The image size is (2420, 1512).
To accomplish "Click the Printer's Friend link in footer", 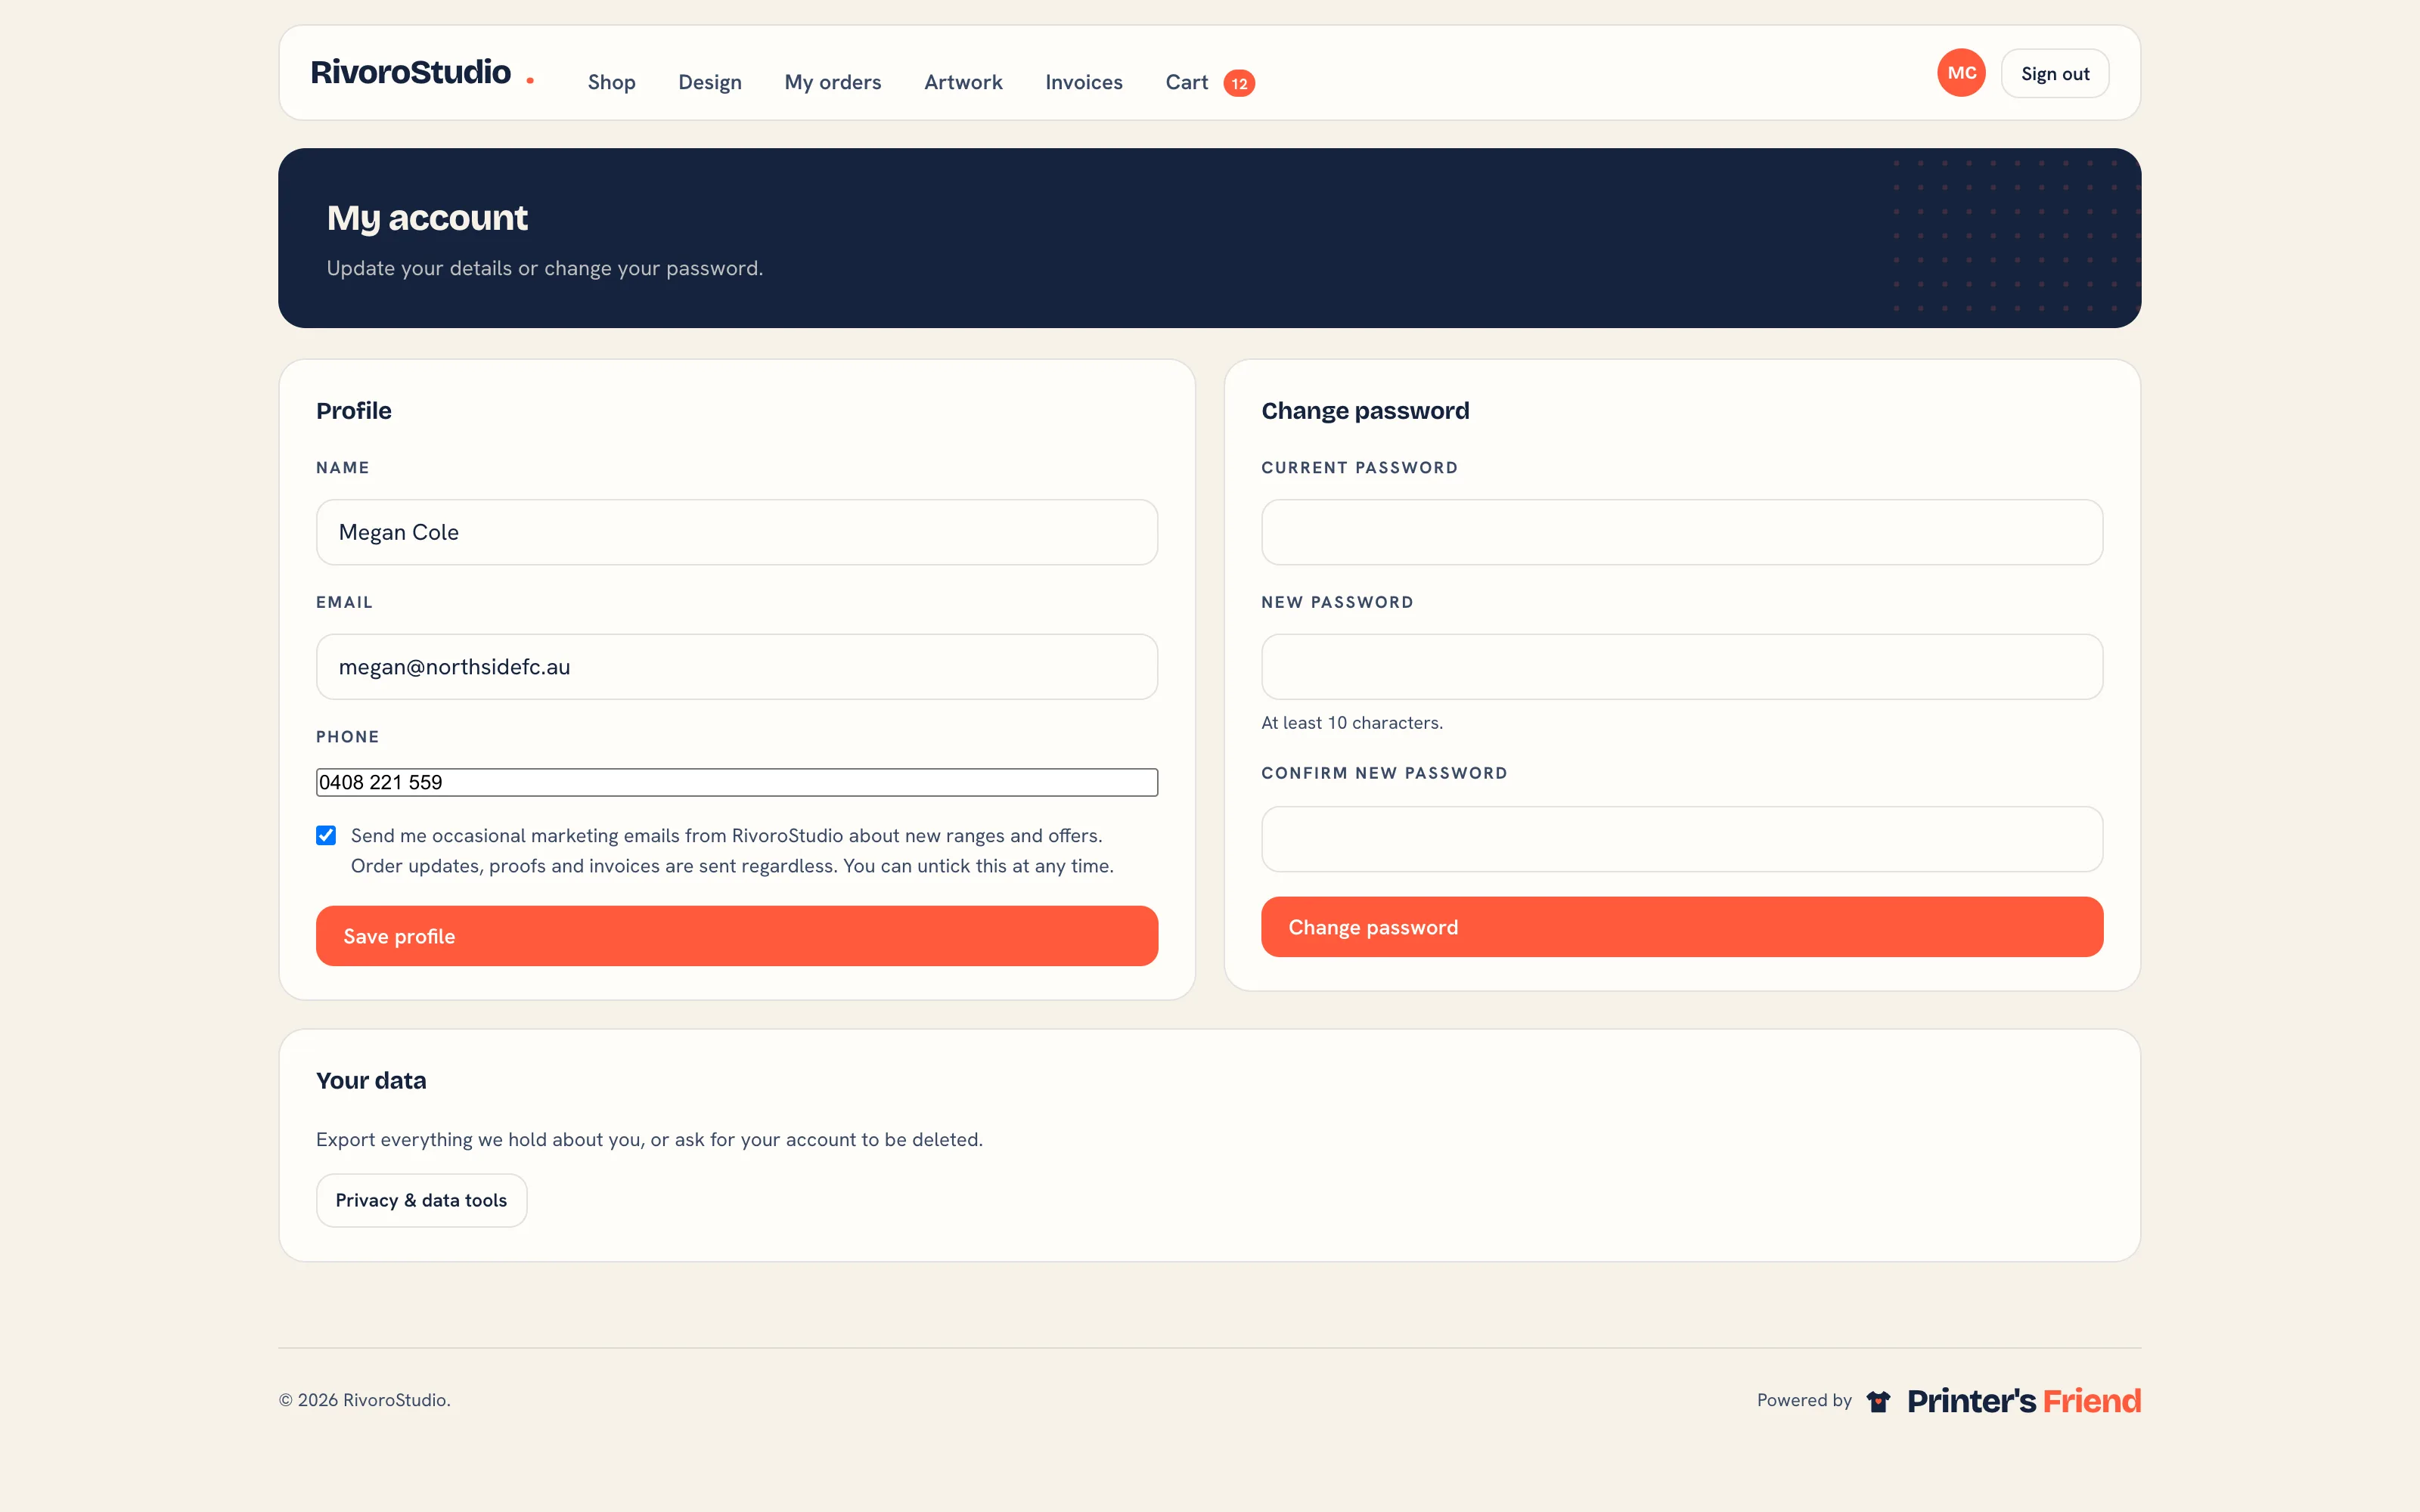I will point(2024,1401).
